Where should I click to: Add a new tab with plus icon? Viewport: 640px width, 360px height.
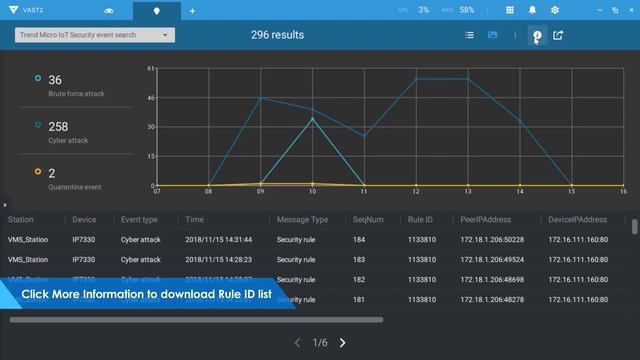pyautogui.click(x=192, y=11)
